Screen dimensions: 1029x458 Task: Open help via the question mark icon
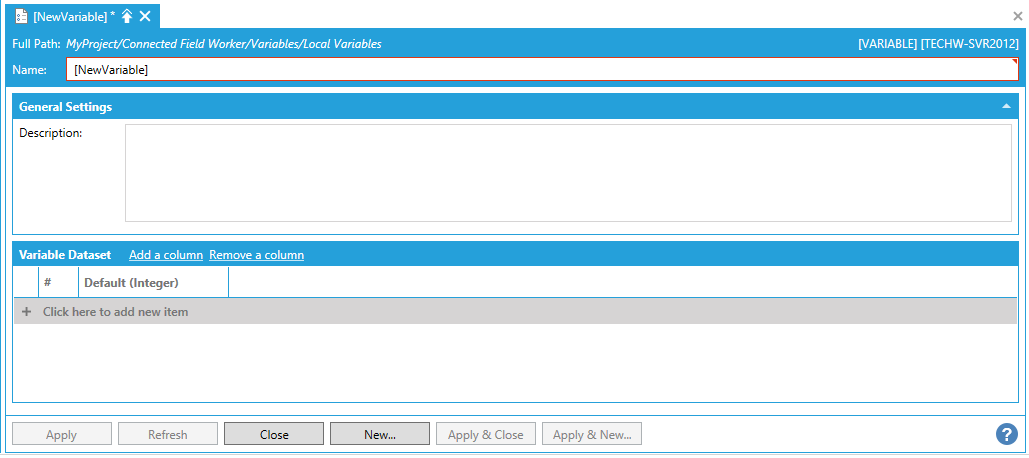click(1006, 434)
